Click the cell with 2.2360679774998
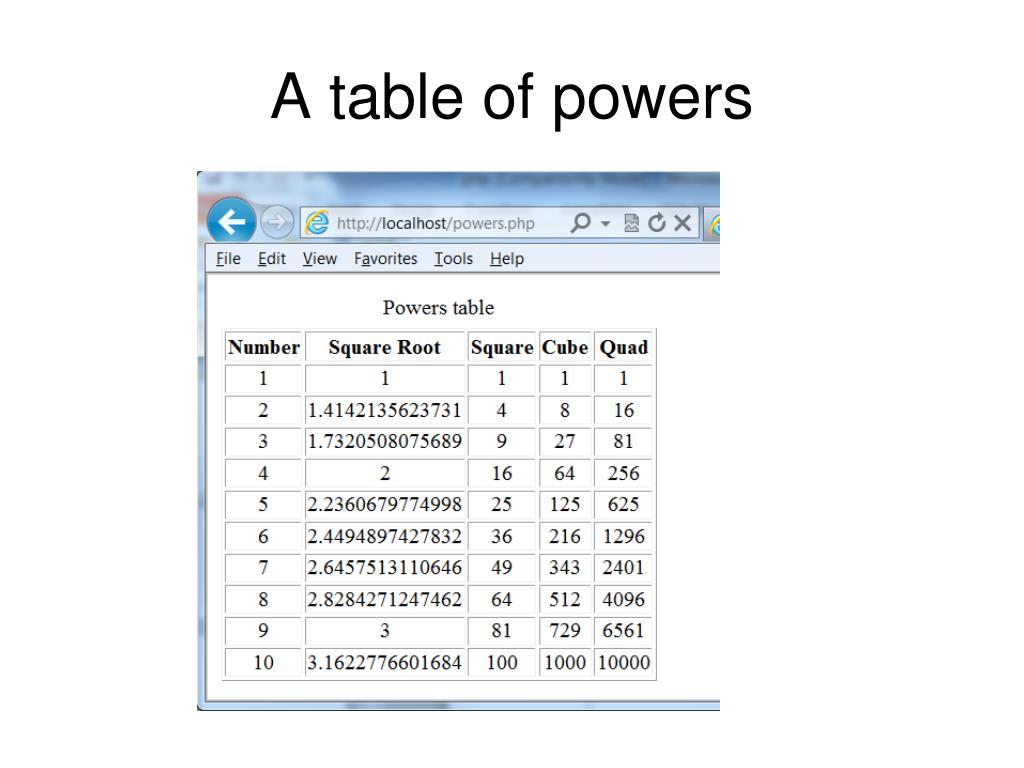The height and width of the screenshot is (768, 1024). pos(385,504)
